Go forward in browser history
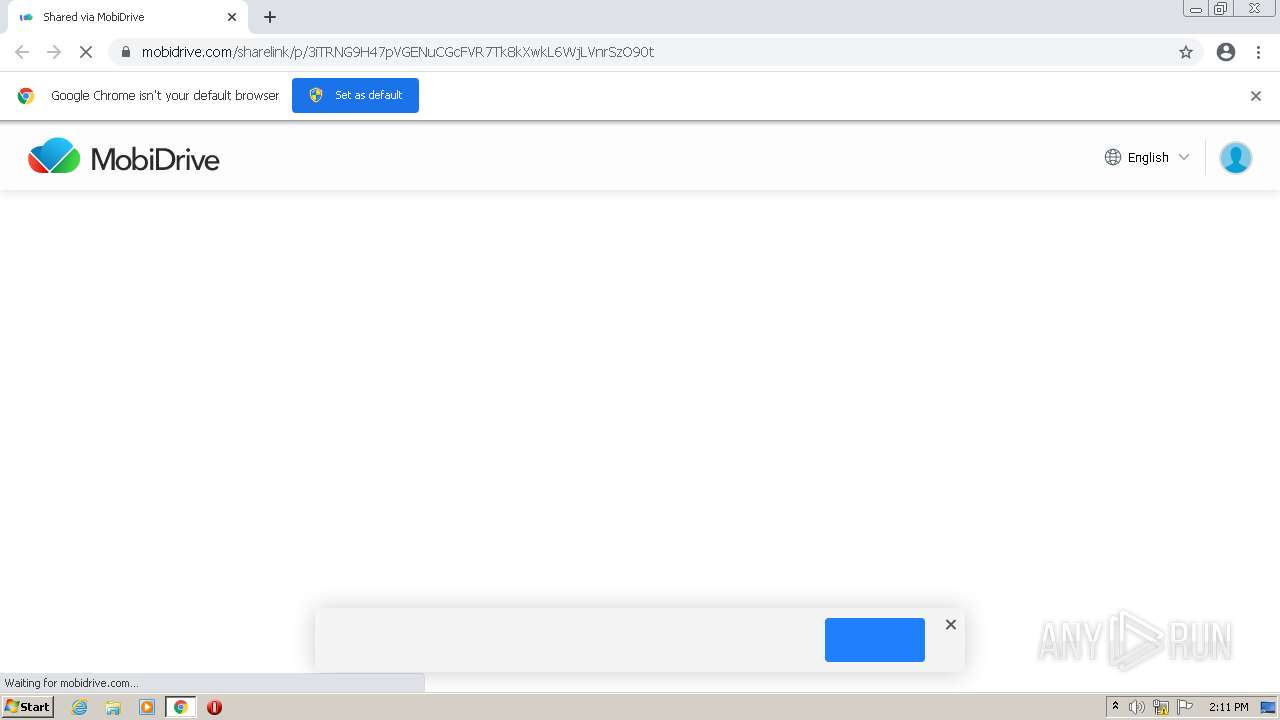Screen dimensions: 1280x720 pos(54,52)
